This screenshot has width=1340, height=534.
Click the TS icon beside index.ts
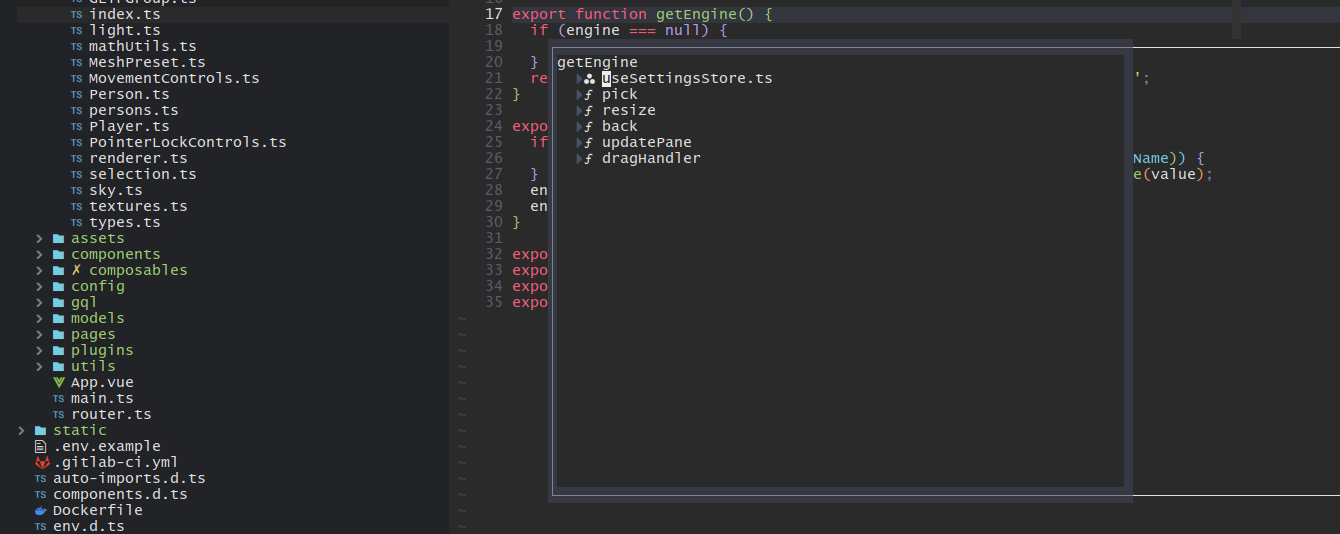[77, 15]
